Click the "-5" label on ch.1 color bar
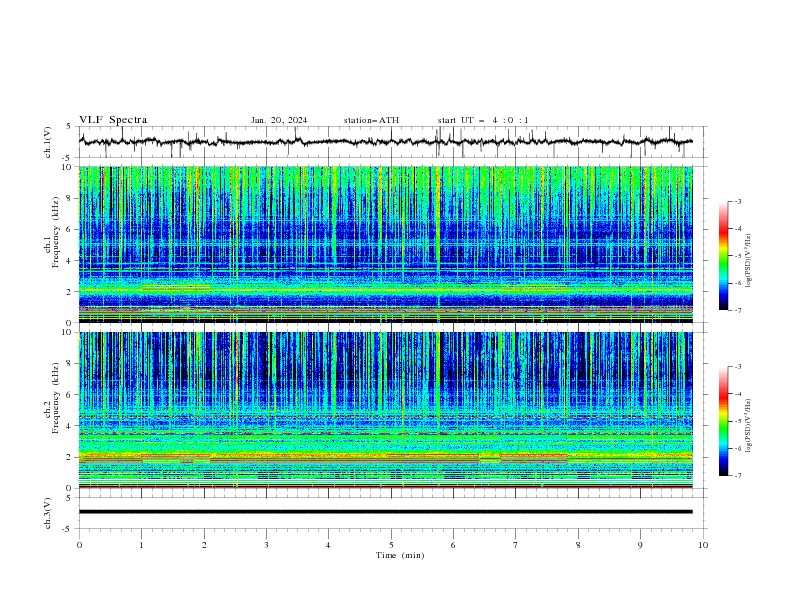The width and height of the screenshot is (792, 612). pyautogui.click(x=737, y=256)
